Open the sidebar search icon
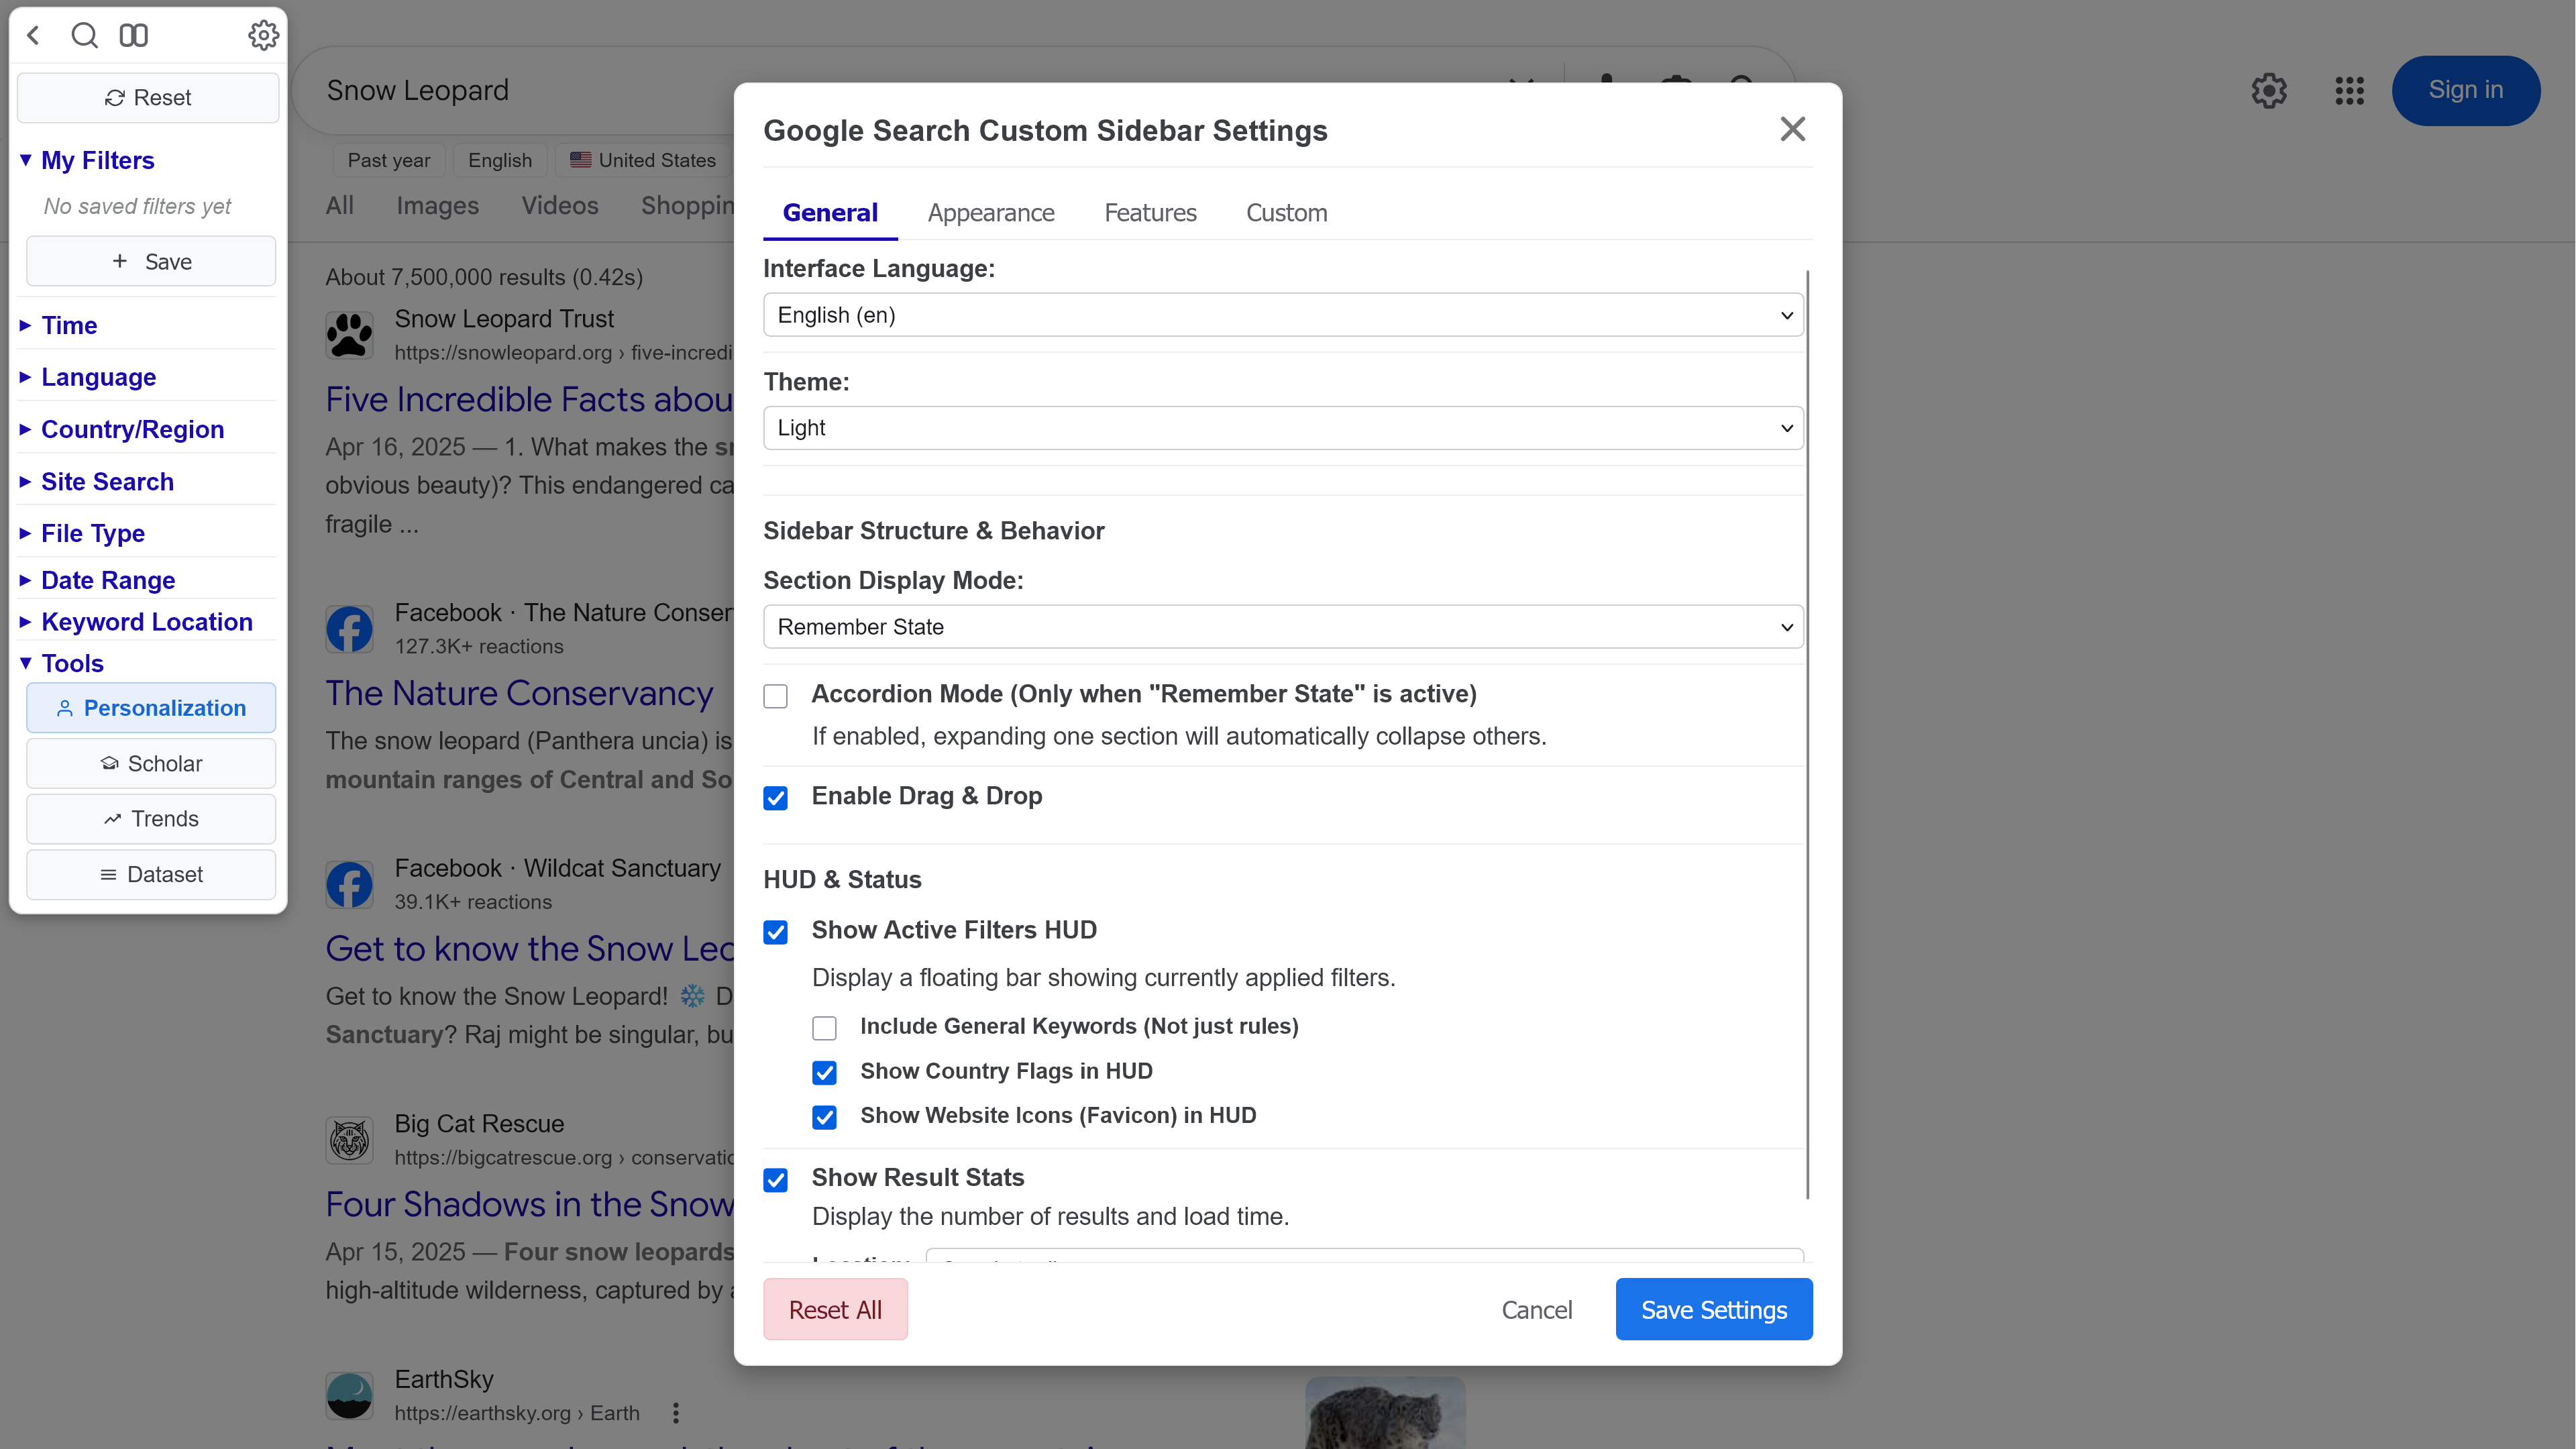Screen dimensions: 2576x1449 tap(84, 35)
